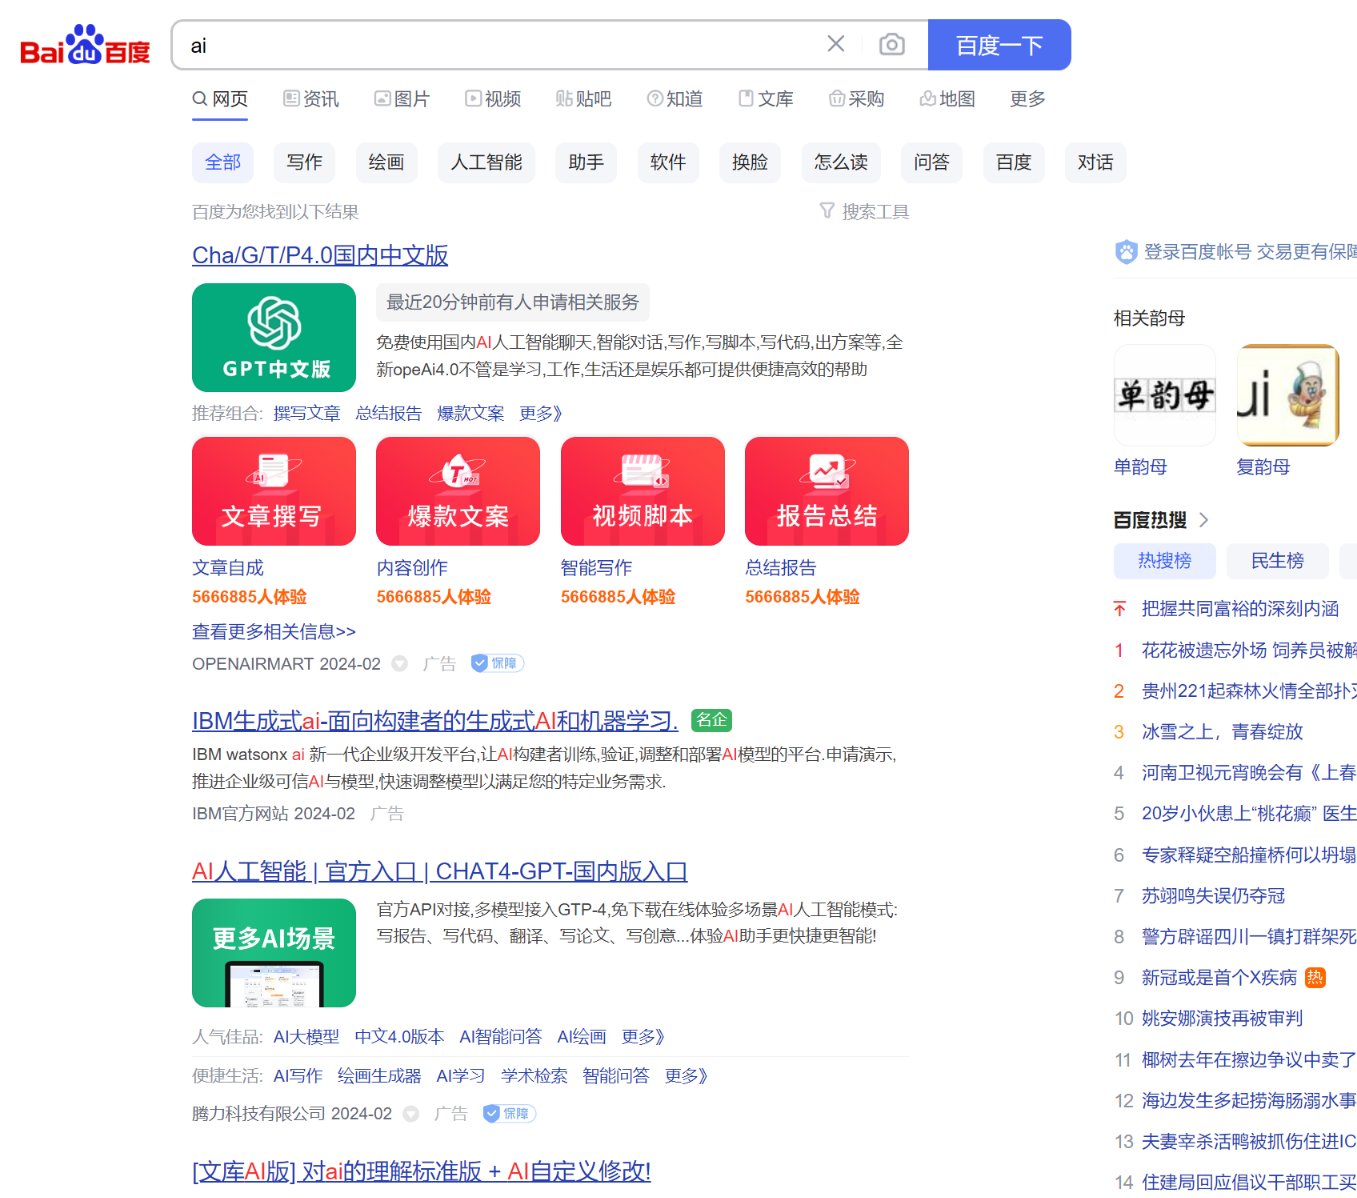Click the Baidu logo
Screen dimensions: 1357x1198
(85, 45)
